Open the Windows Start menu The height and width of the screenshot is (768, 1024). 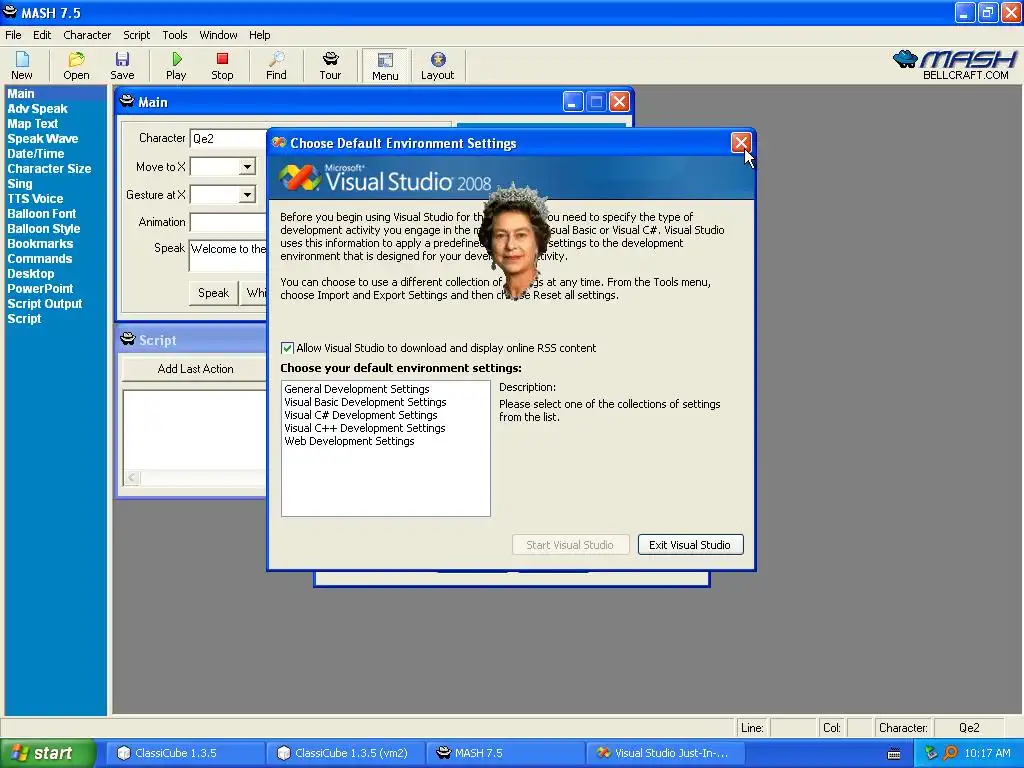click(x=48, y=753)
